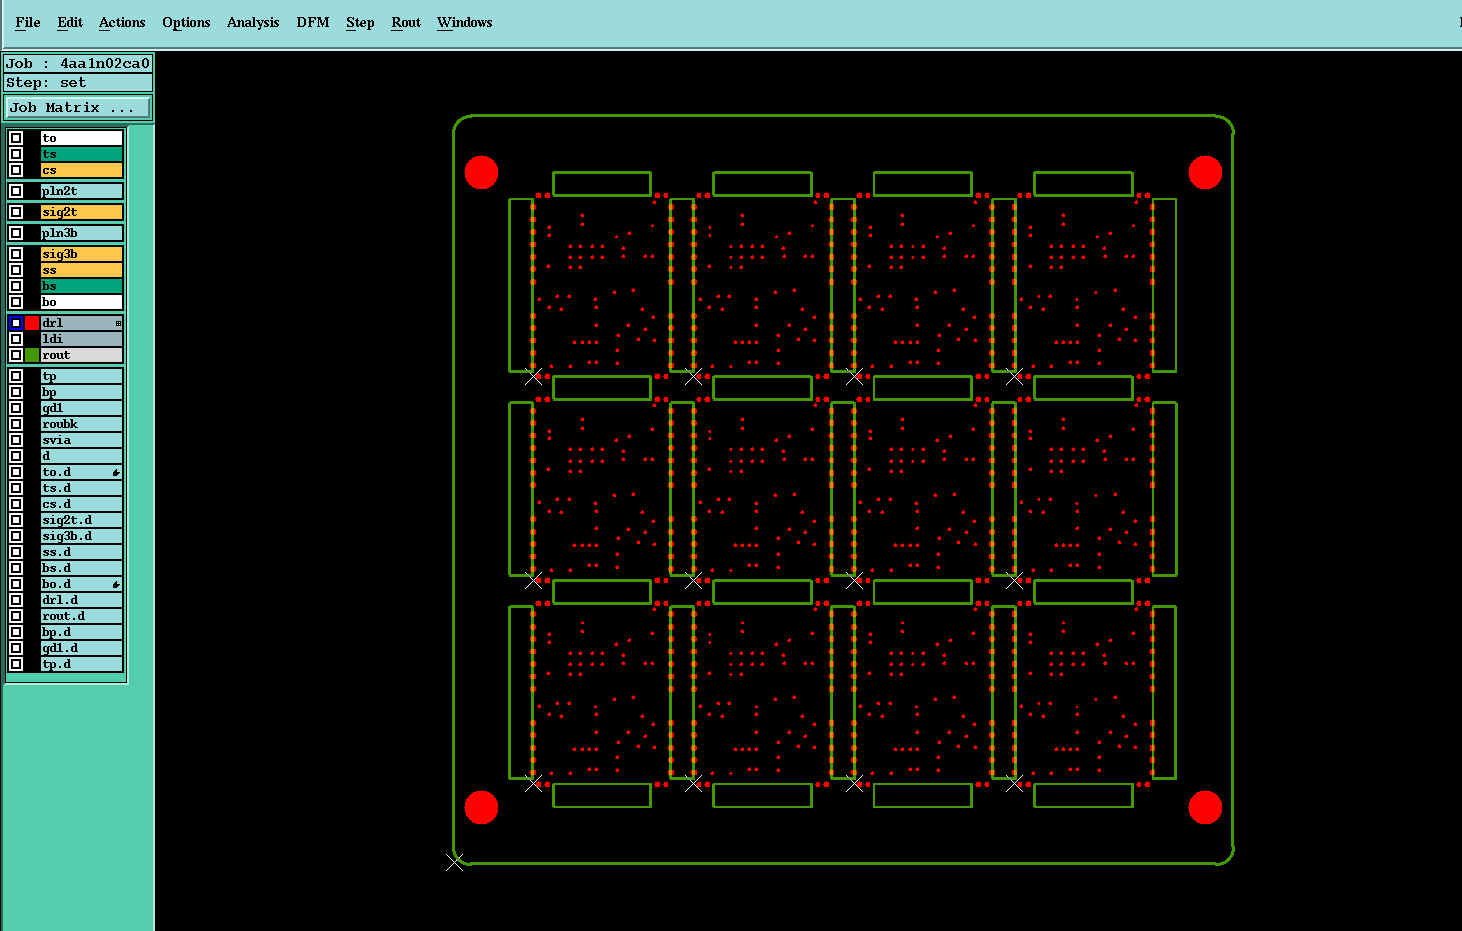Open the Step menu
Screen dimensions: 1462x931
tap(360, 22)
